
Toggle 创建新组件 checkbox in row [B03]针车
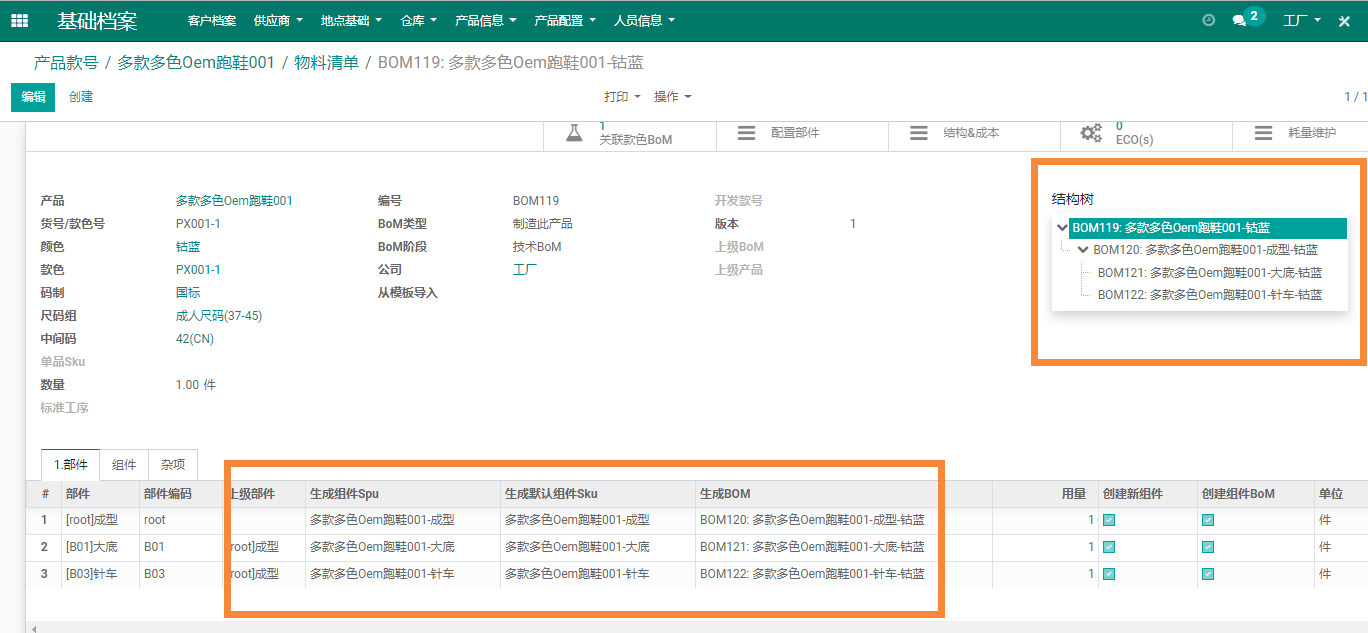pyautogui.click(x=1109, y=574)
